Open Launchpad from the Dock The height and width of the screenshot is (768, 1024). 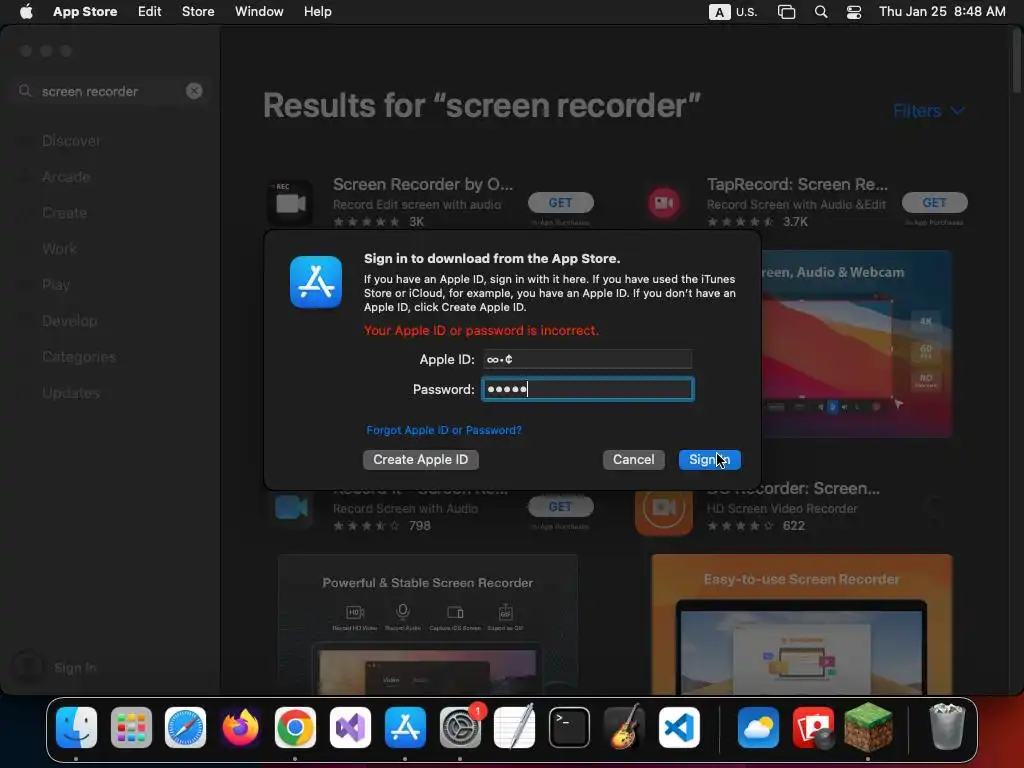131,727
